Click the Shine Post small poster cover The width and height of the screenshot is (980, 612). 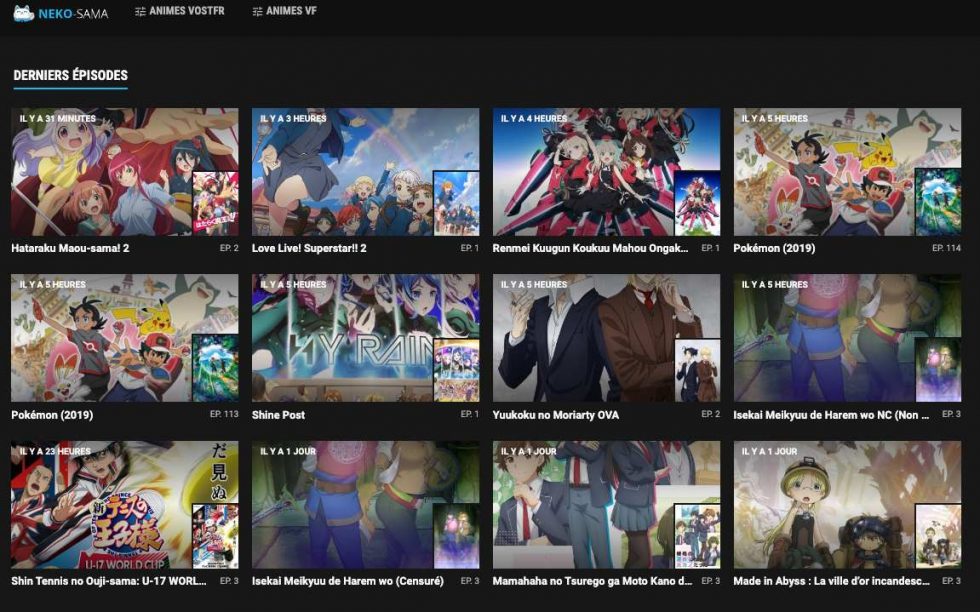click(x=456, y=370)
